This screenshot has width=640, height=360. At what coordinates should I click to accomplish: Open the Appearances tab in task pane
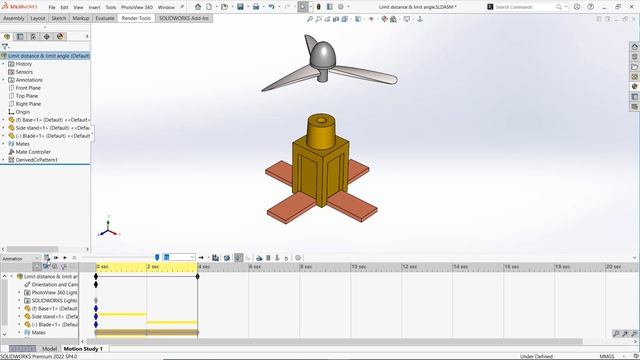[x=634, y=87]
